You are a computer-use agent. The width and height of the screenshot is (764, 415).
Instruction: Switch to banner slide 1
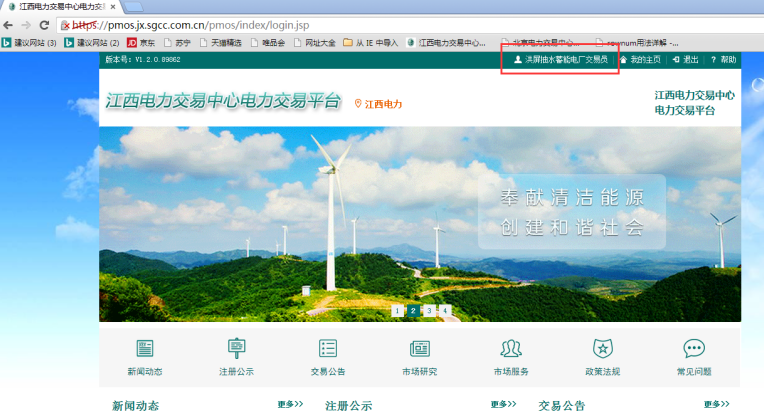(397, 311)
